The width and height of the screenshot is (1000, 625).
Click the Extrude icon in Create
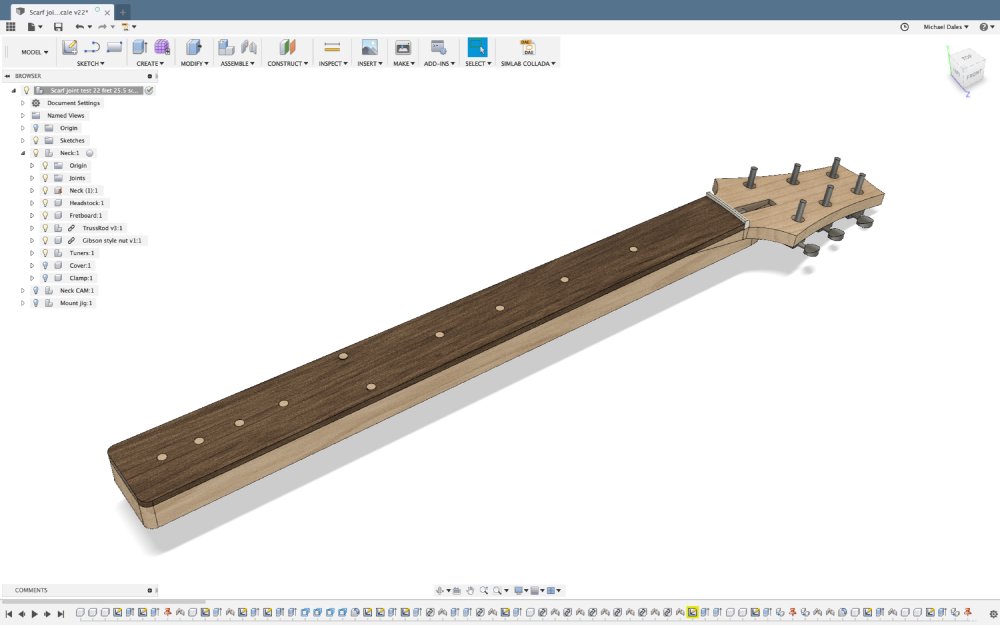point(140,47)
